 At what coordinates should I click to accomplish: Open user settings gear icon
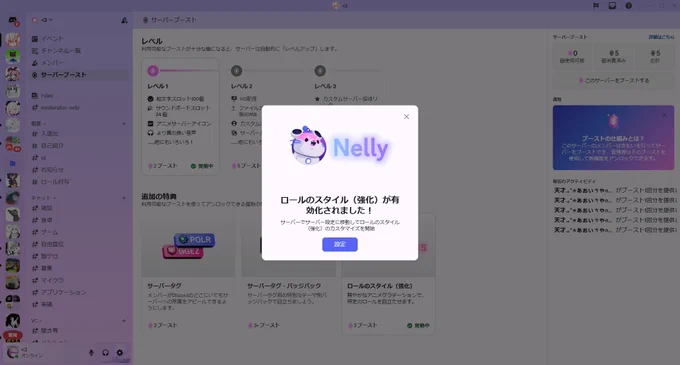click(120, 353)
